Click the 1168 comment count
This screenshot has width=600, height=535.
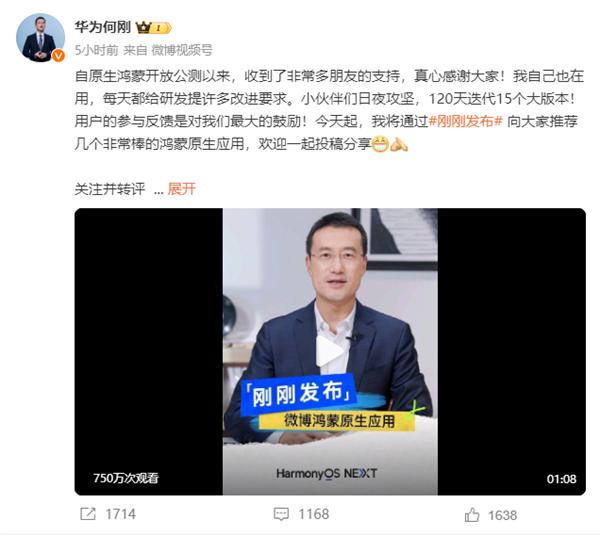pyautogui.click(x=314, y=514)
